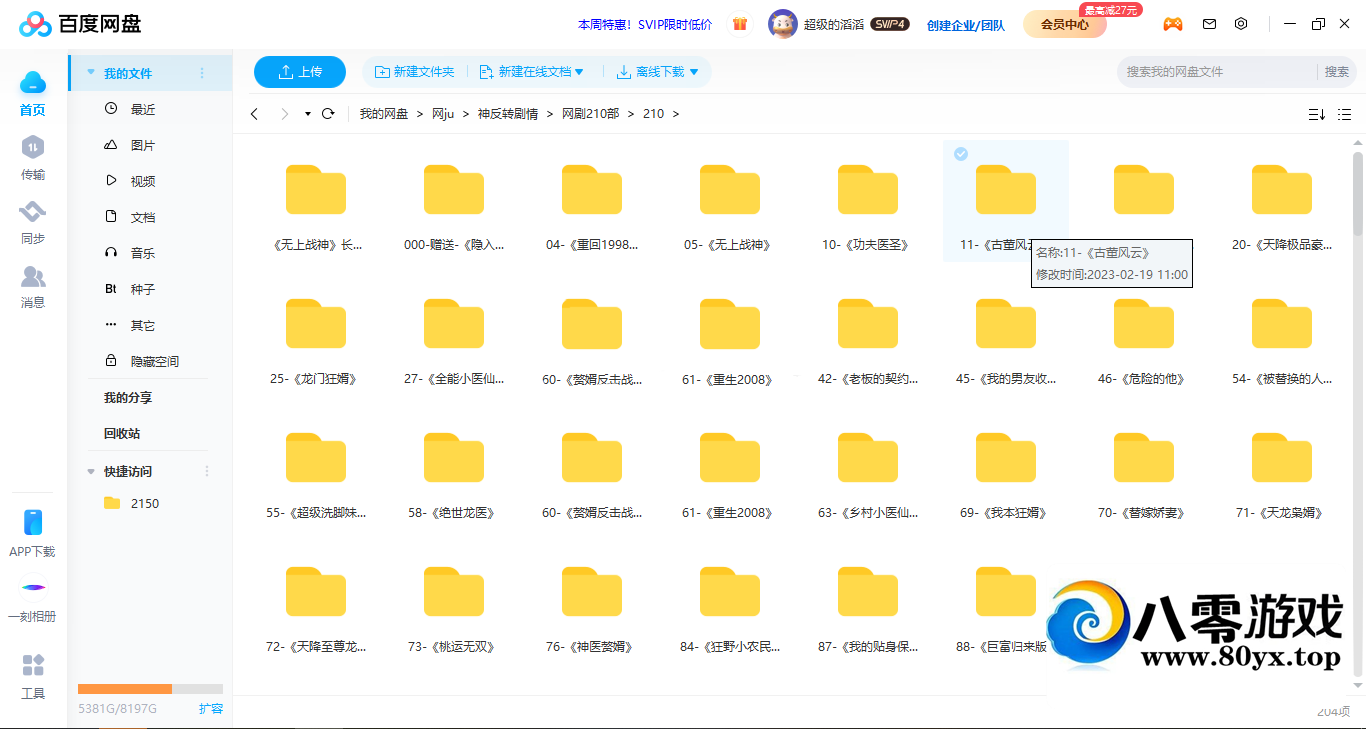
Task: Click the user avatar icon
Action: (x=783, y=24)
